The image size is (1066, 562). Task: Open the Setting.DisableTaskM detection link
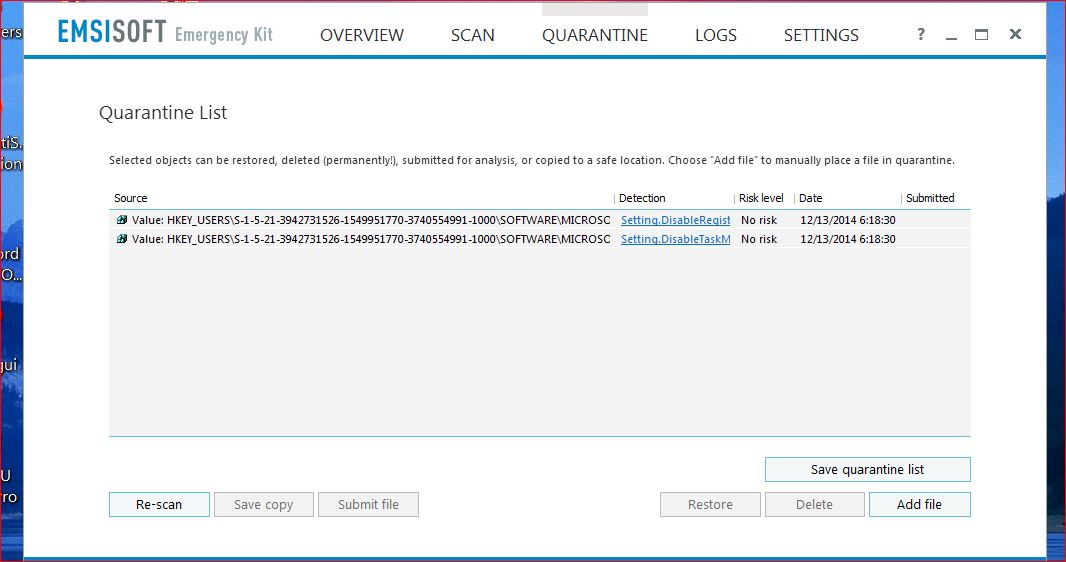pos(675,239)
